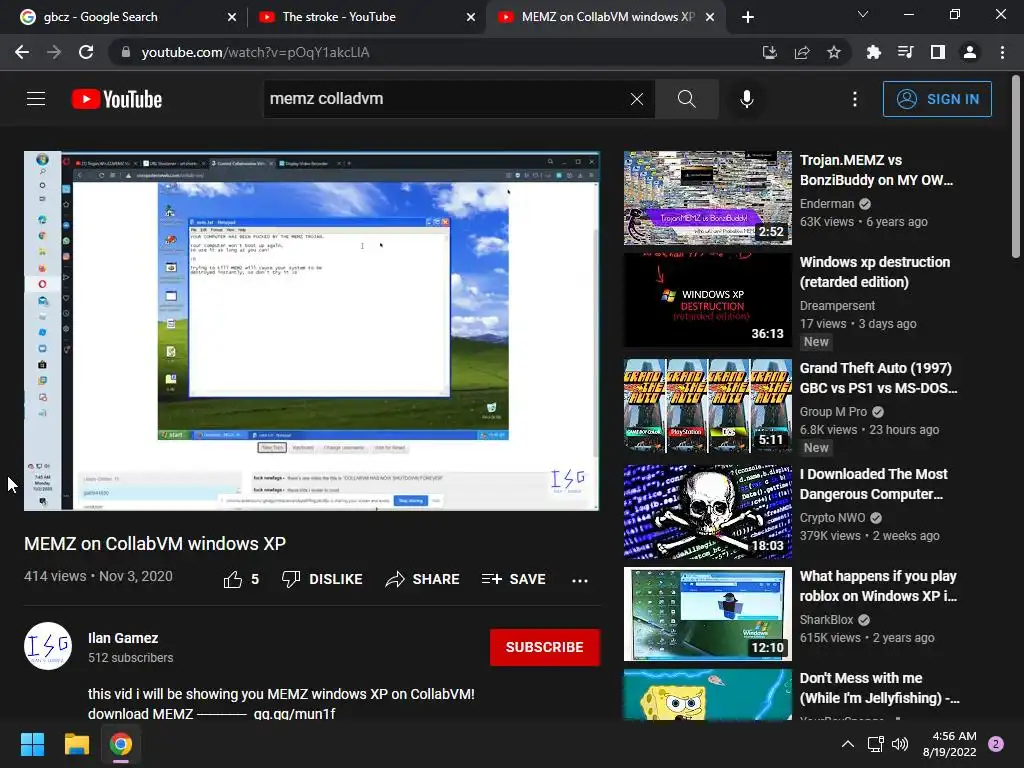
Task: Open Chrome profile icon
Action: click(970, 52)
